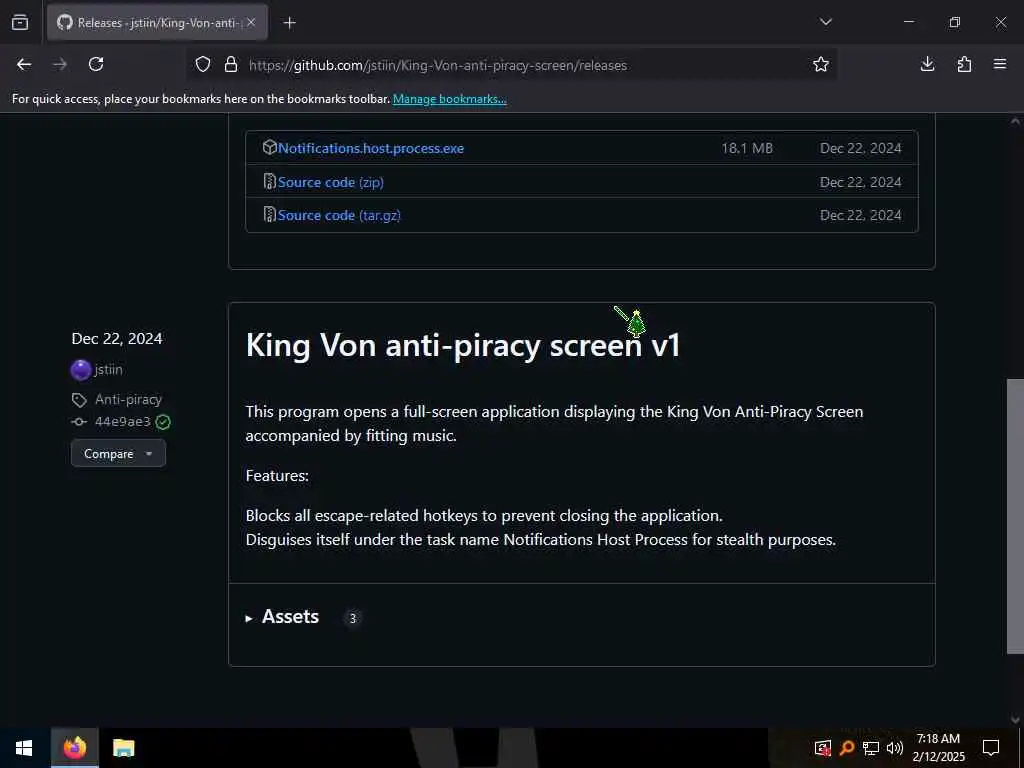
Task: Open the Downloads panel
Action: tap(927, 65)
